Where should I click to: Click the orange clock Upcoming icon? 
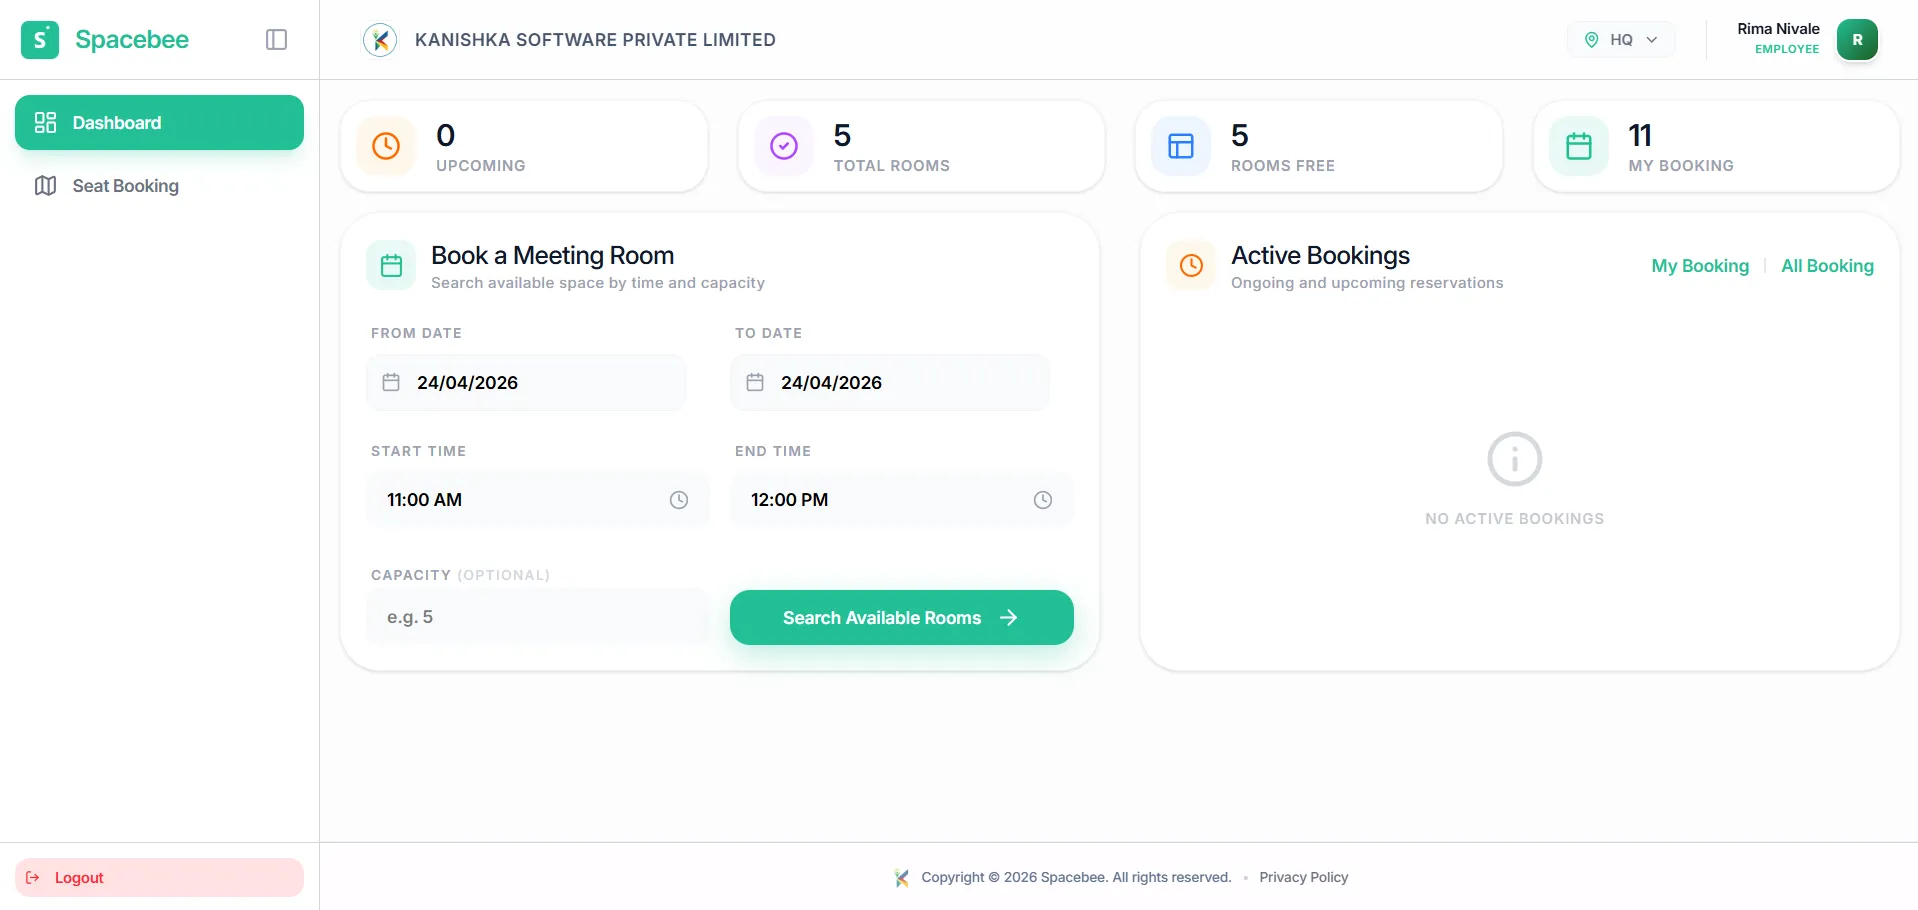[386, 146]
